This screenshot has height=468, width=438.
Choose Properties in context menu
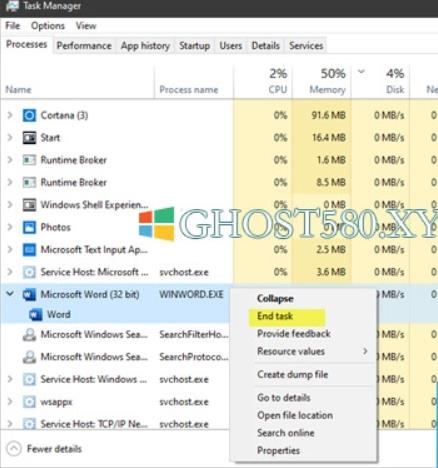278,451
